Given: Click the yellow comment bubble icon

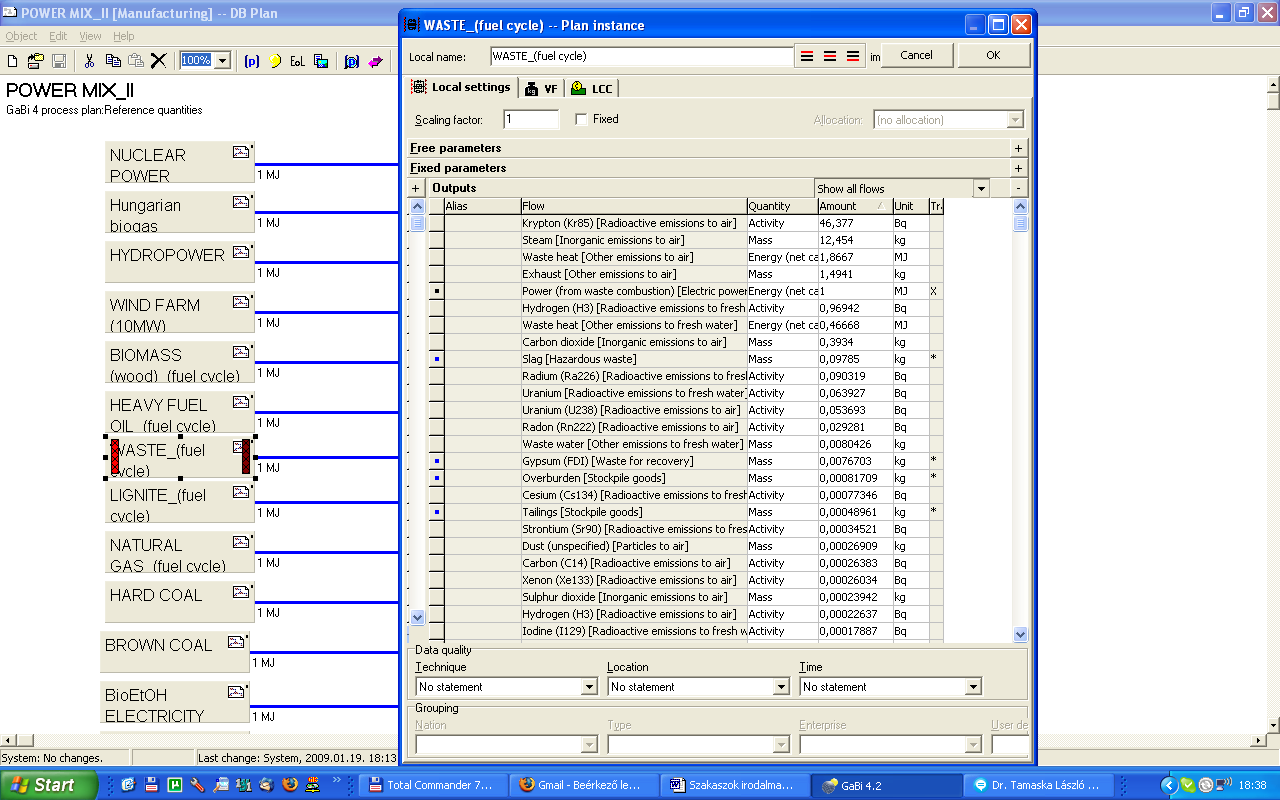Looking at the screenshot, I should point(275,61).
